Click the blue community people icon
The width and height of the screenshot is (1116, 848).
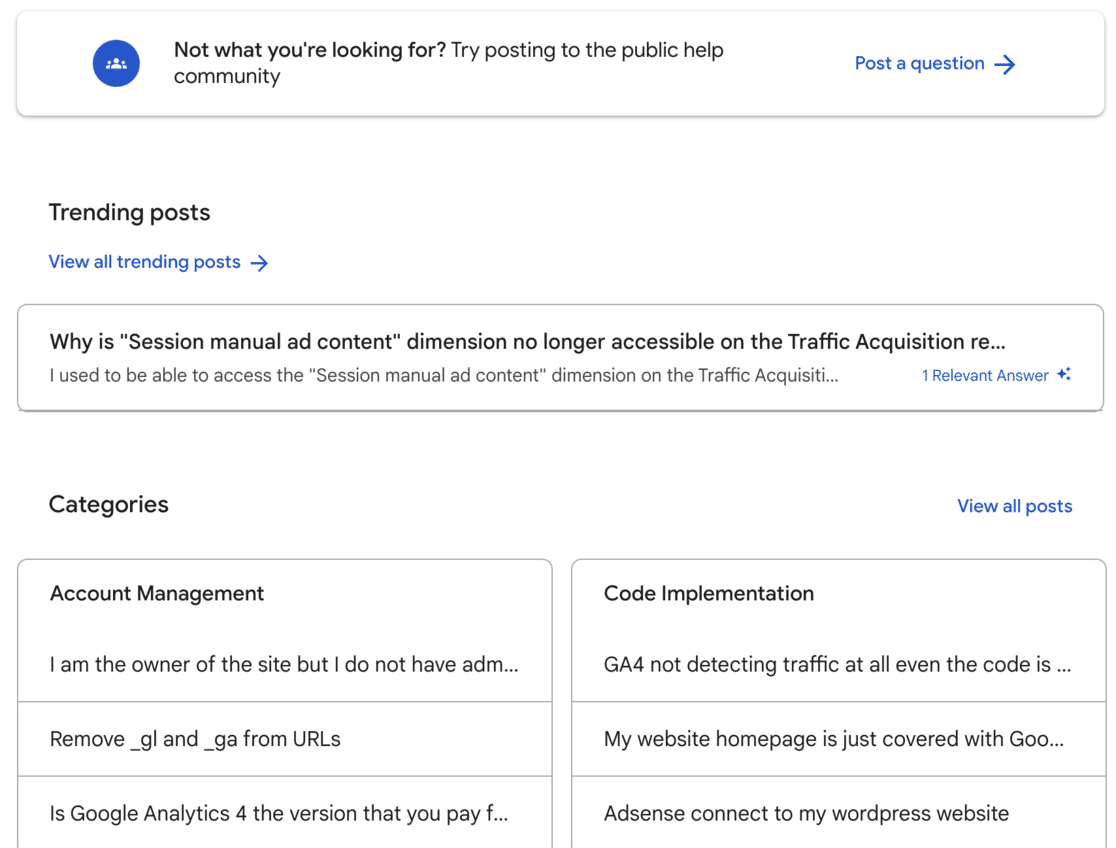pyautogui.click(x=116, y=64)
